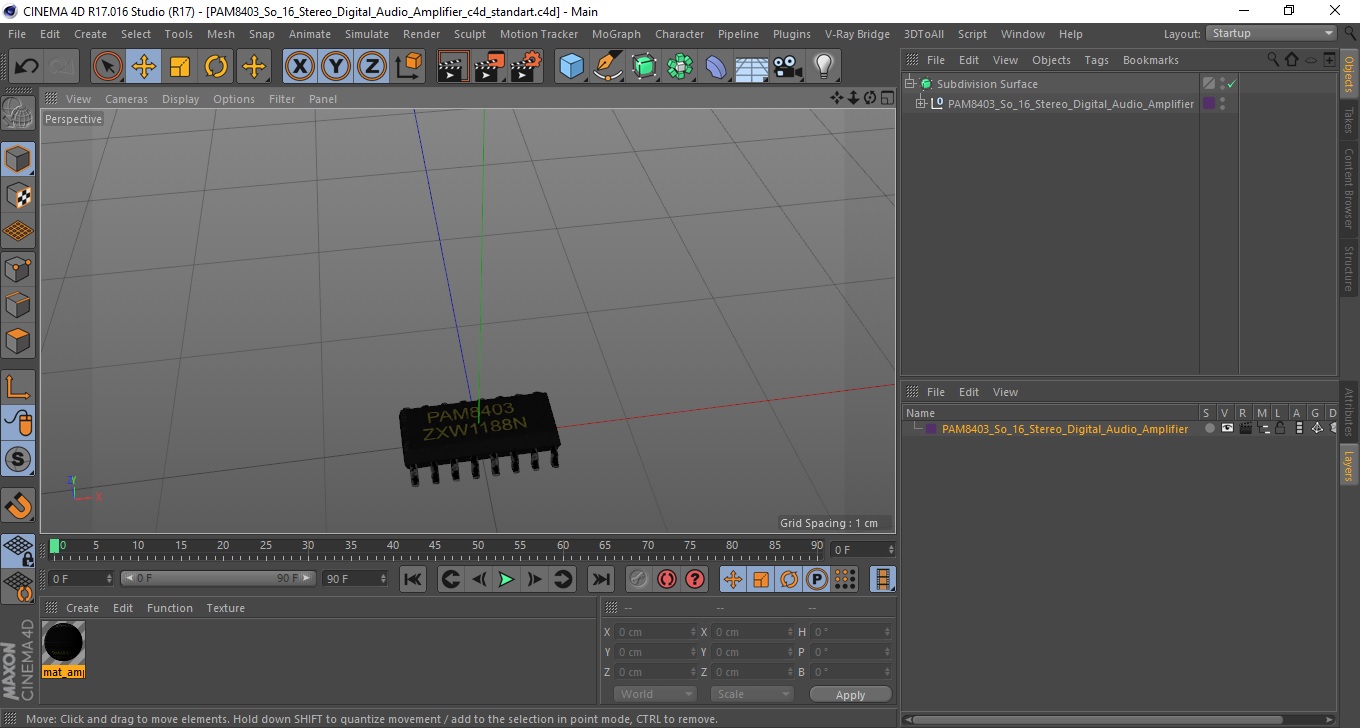Switch to Points mode

point(18,268)
